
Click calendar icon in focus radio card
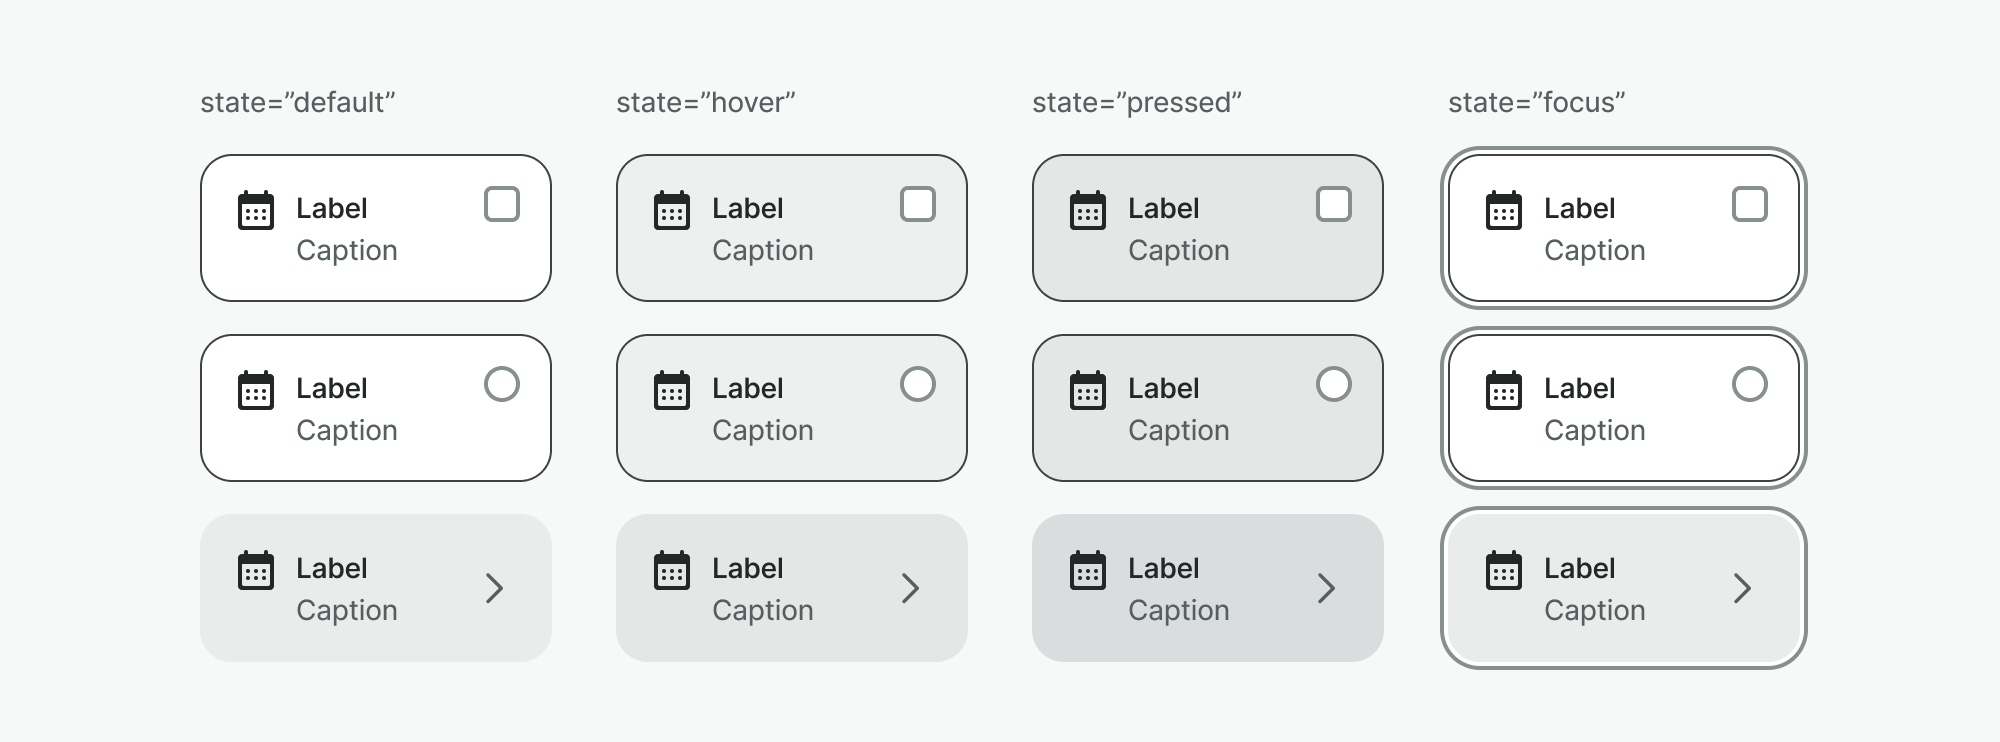click(x=1504, y=391)
